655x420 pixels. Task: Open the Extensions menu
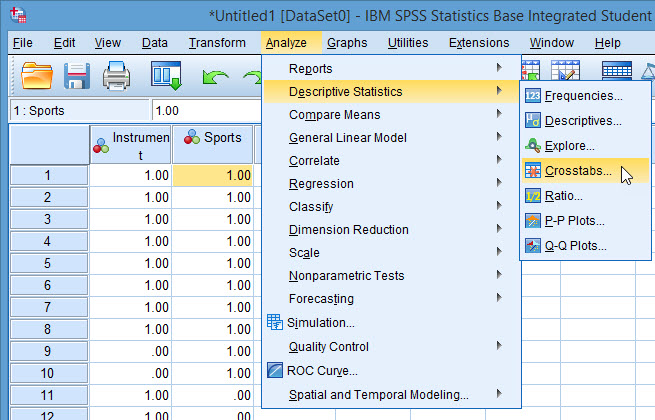point(479,43)
